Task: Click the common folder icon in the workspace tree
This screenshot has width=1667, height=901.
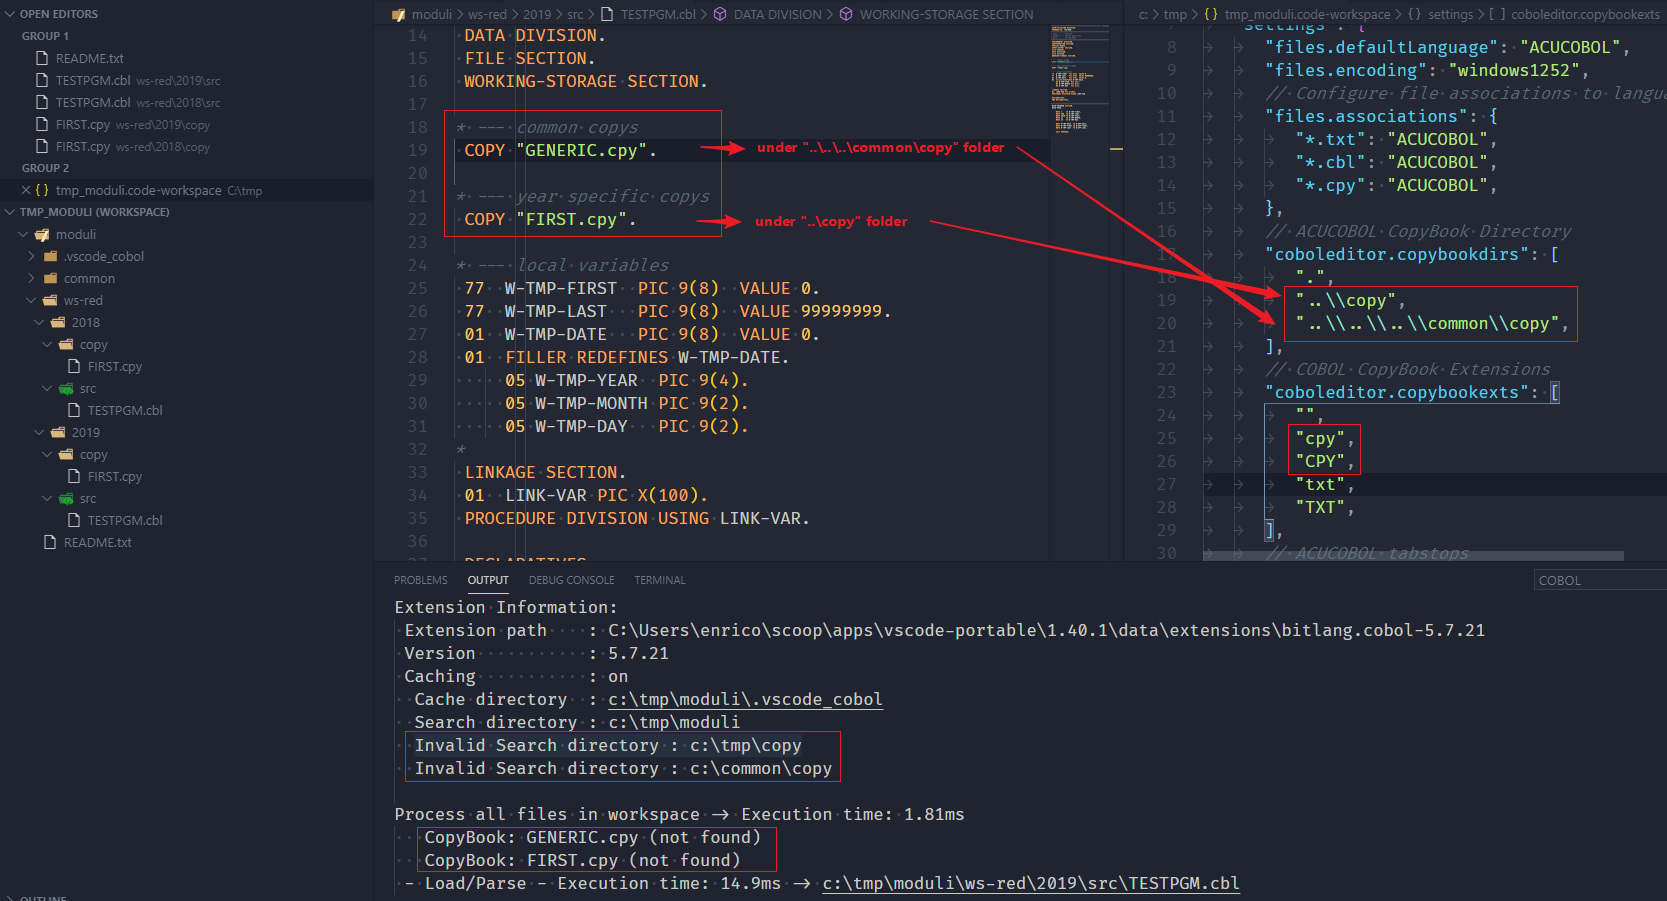Action: point(49,278)
